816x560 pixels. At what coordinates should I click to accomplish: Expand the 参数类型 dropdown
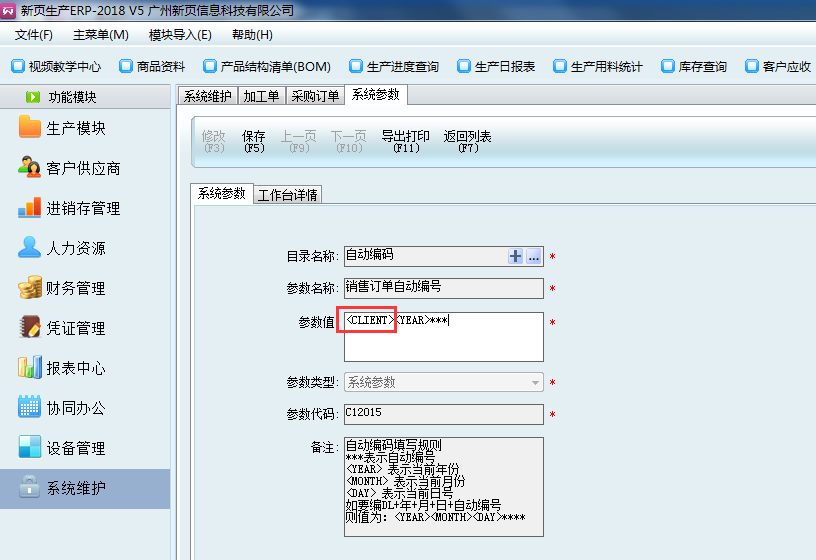(536, 382)
